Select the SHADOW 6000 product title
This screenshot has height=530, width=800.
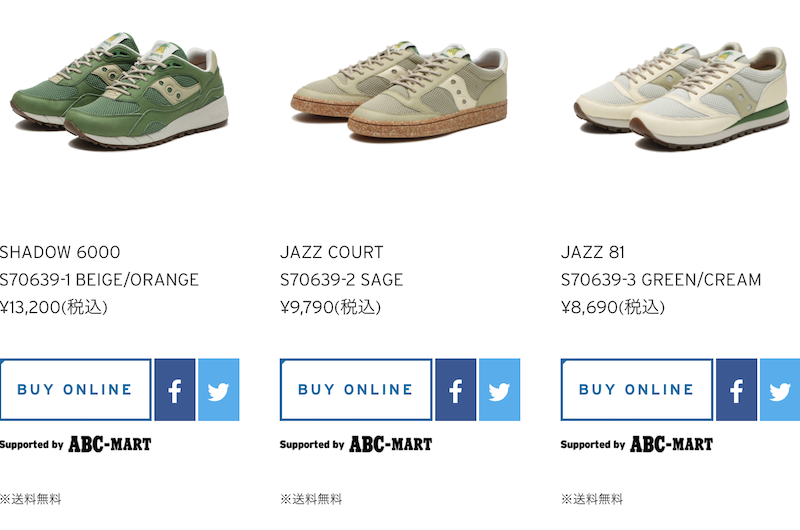coord(60,252)
